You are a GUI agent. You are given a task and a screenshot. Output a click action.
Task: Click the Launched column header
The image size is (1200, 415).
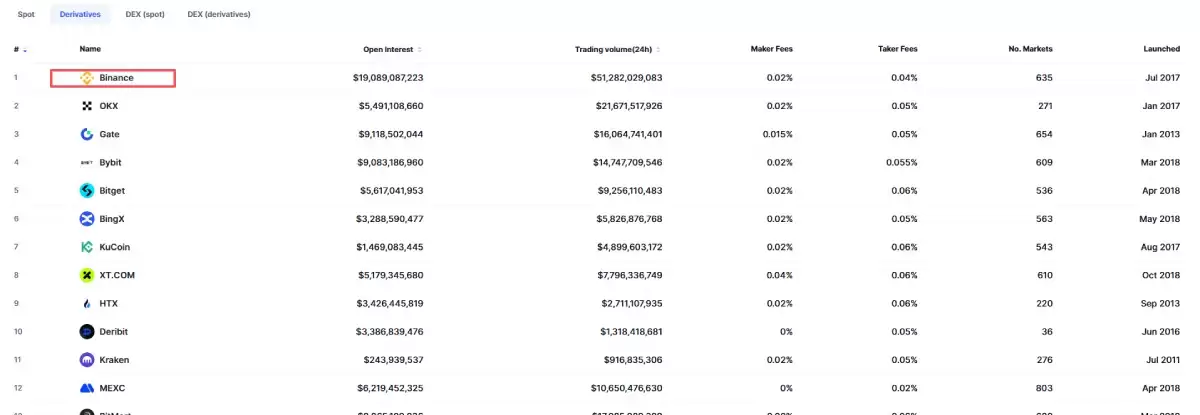[1162, 49]
